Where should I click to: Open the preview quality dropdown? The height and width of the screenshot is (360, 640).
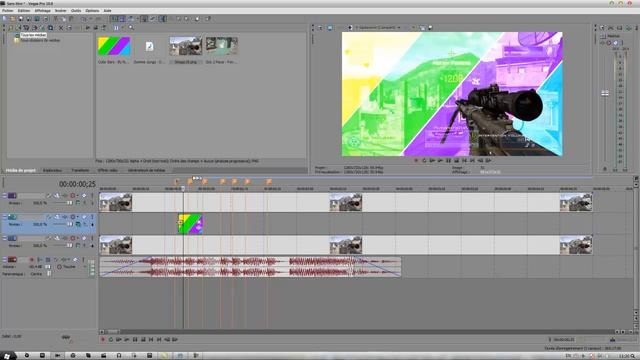[x=378, y=28]
